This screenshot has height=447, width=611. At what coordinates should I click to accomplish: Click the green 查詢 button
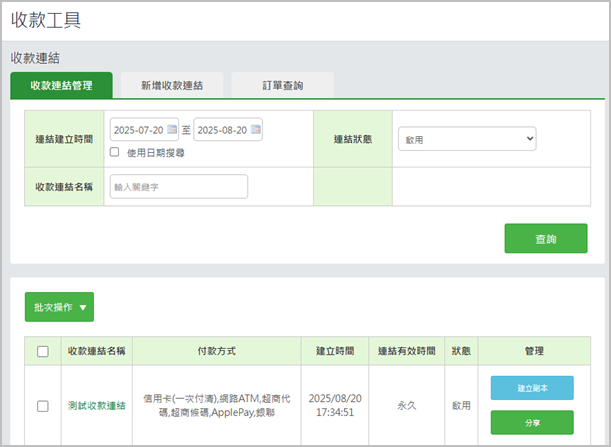tap(546, 239)
